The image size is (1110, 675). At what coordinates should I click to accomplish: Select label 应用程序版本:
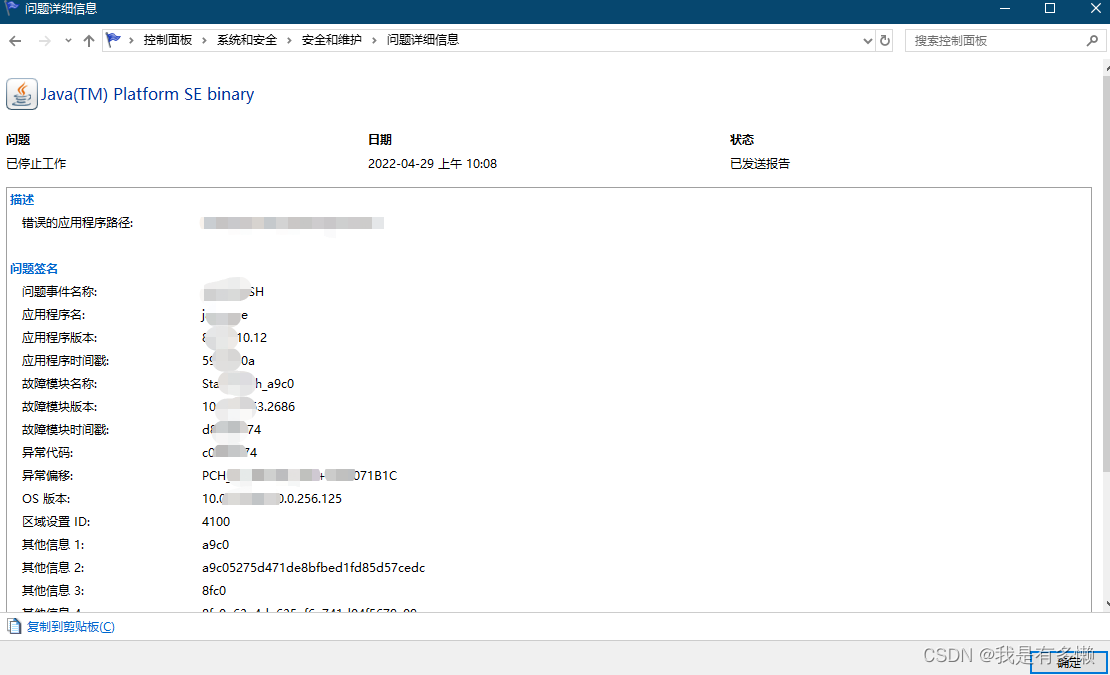click(x=59, y=338)
